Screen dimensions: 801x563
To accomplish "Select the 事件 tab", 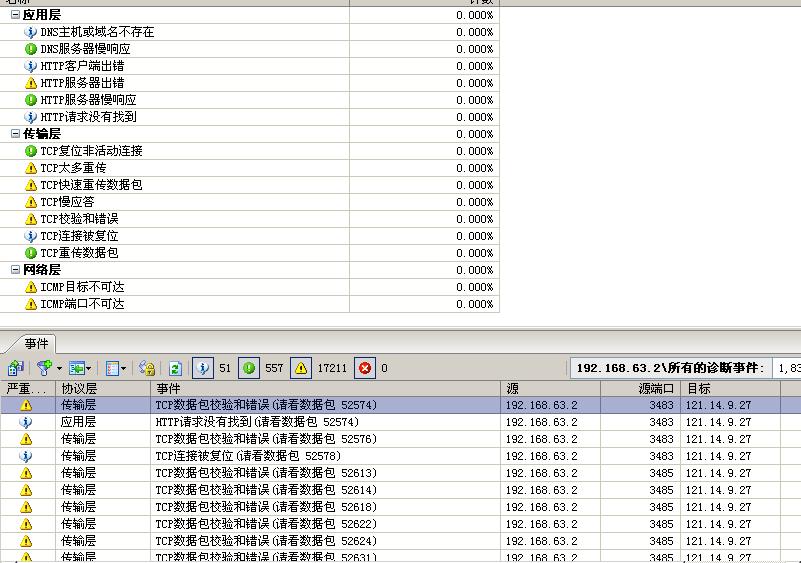I will coord(36,343).
